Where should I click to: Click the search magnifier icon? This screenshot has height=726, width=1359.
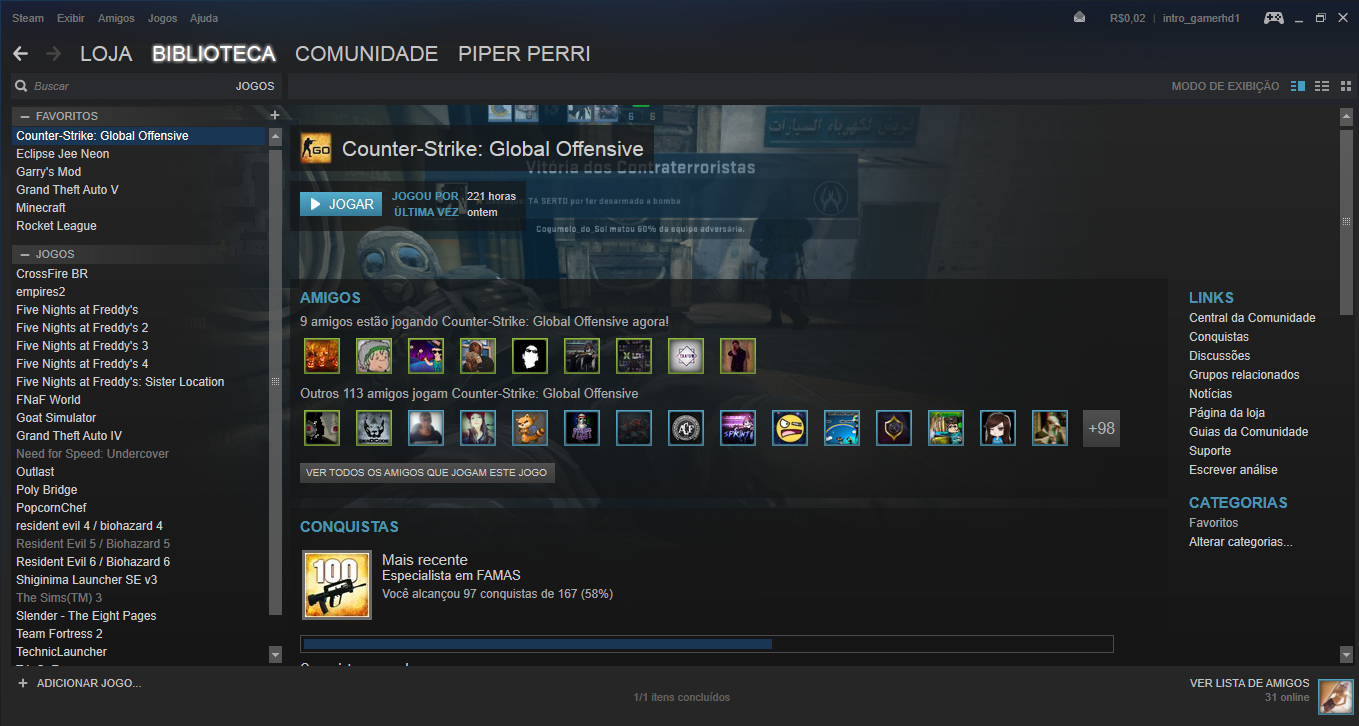point(21,86)
